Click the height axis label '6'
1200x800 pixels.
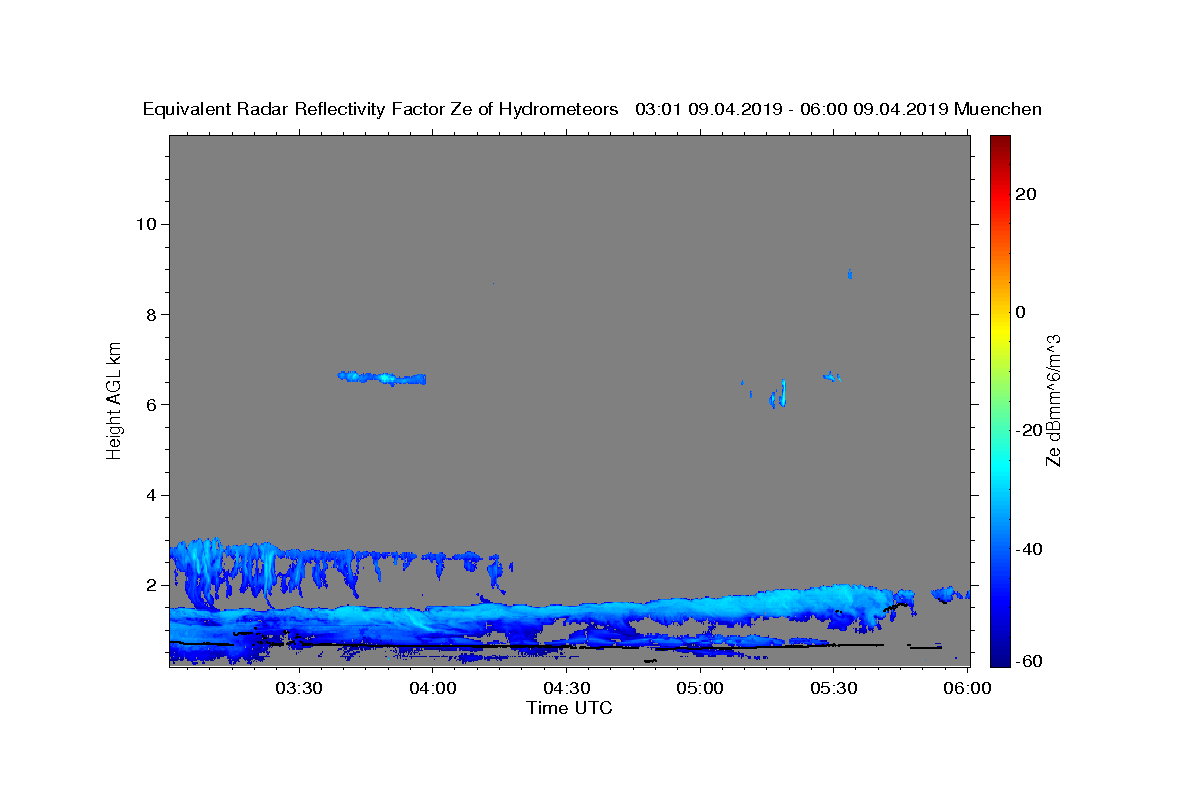151,405
